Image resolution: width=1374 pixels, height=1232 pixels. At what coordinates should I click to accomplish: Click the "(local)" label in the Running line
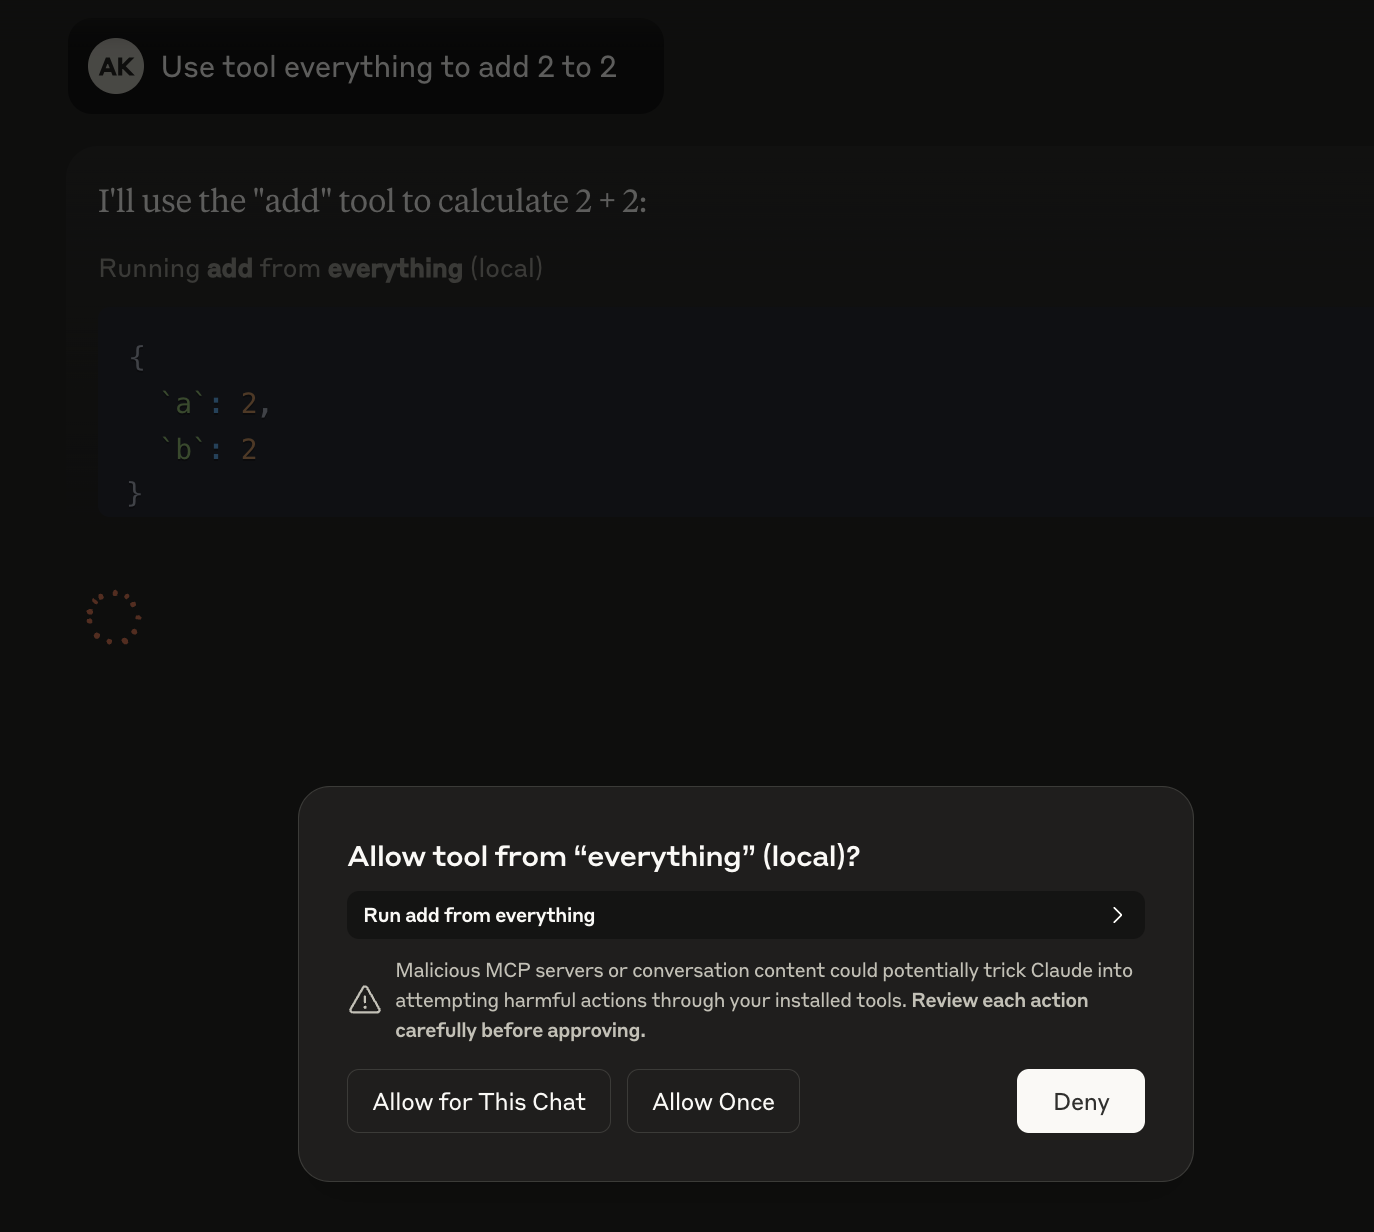click(506, 268)
